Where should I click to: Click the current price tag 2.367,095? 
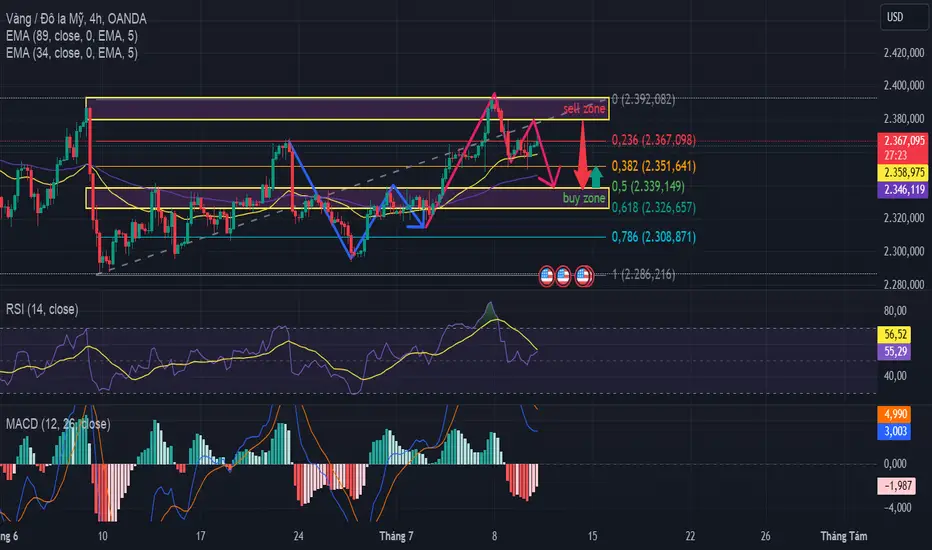click(903, 141)
